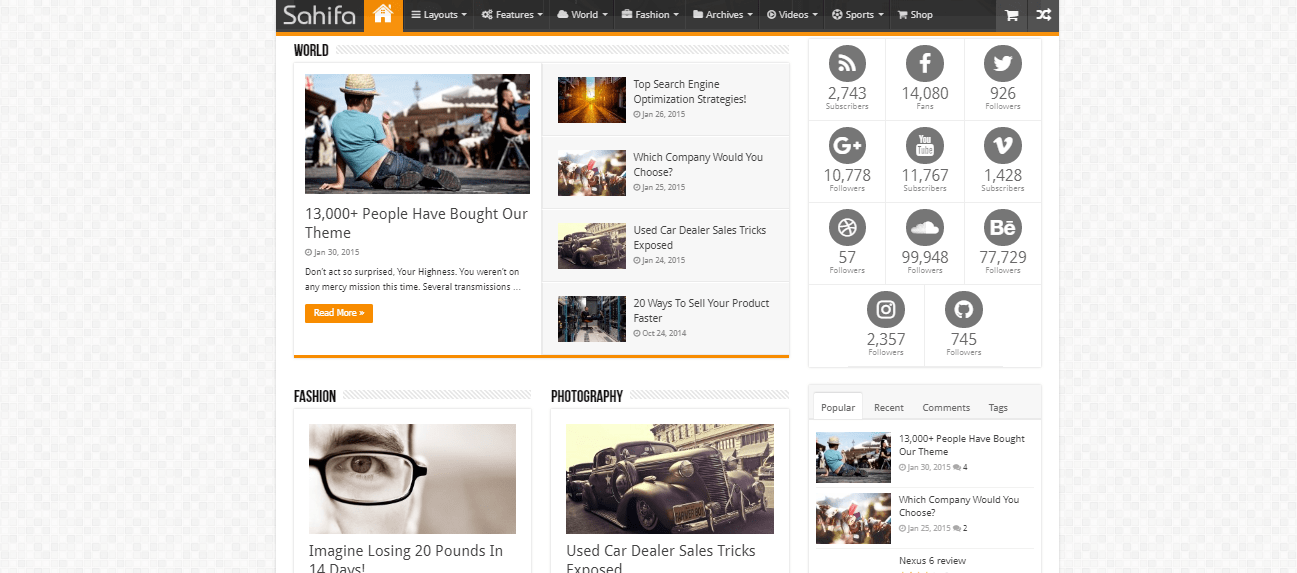
Task: Open the 'Nexus 6 review' link
Action: pos(932,561)
